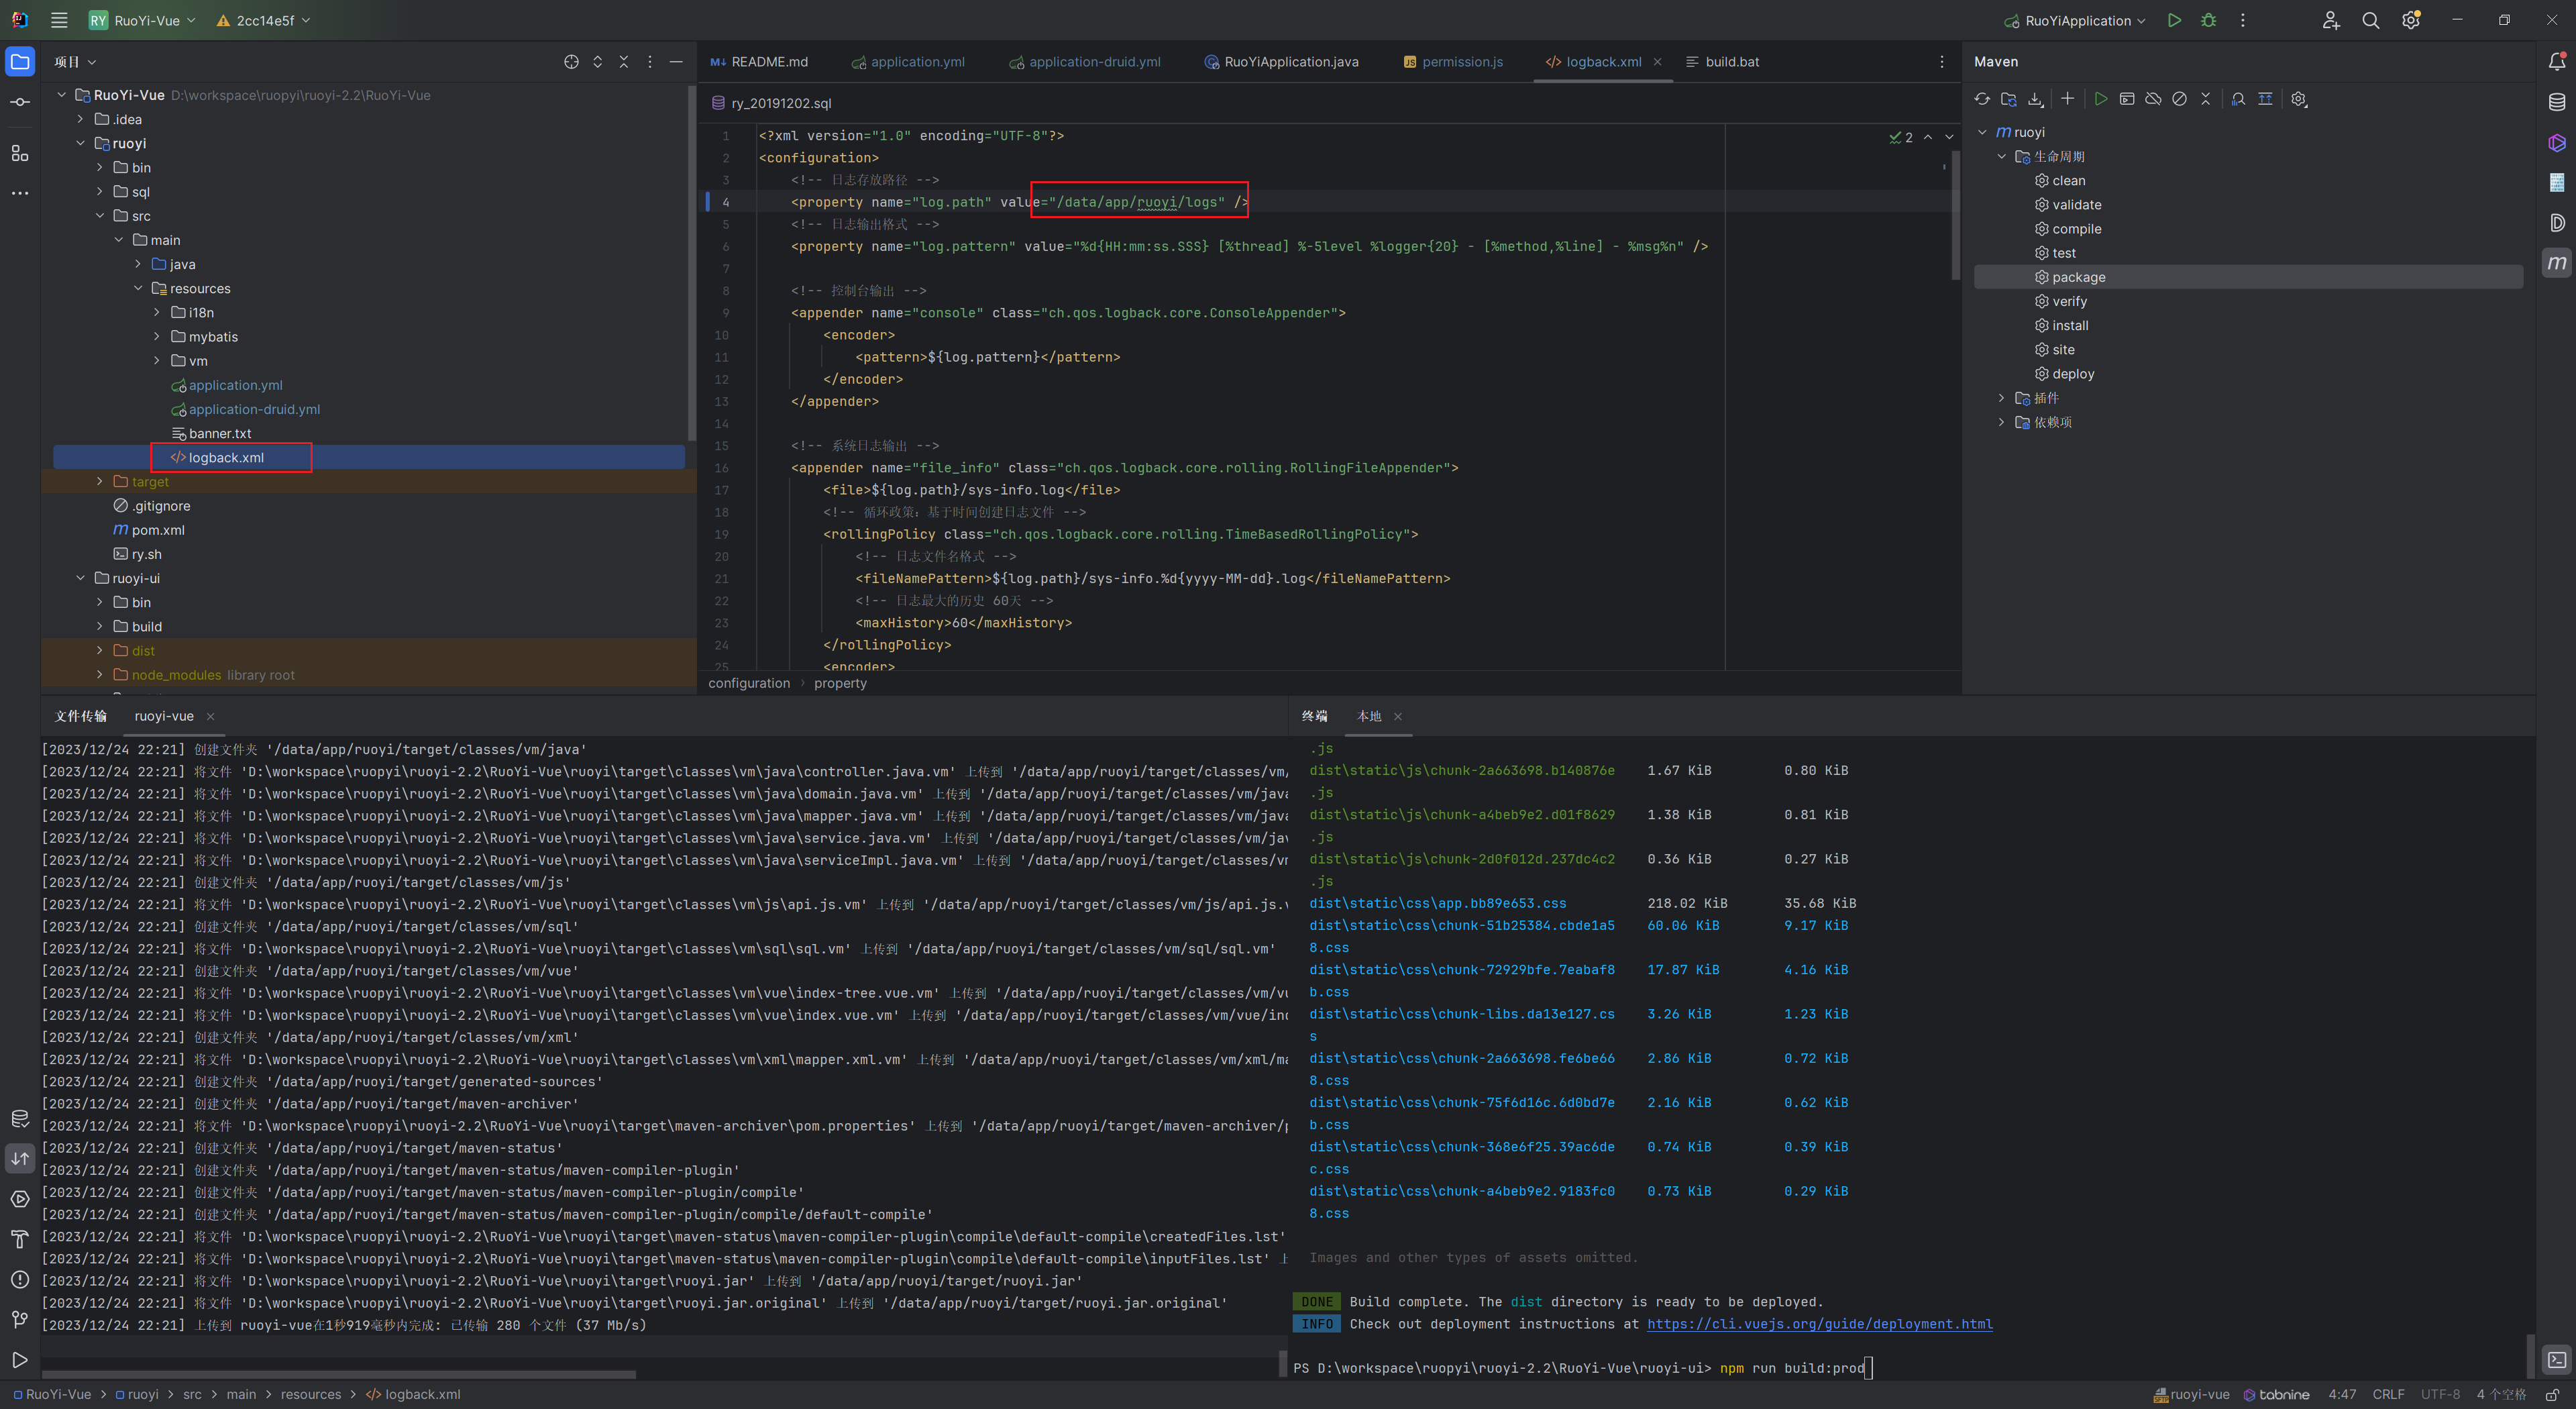This screenshot has width=2576, height=1409.
Task: Open Database tool window in right sidebar
Action: 2557,102
